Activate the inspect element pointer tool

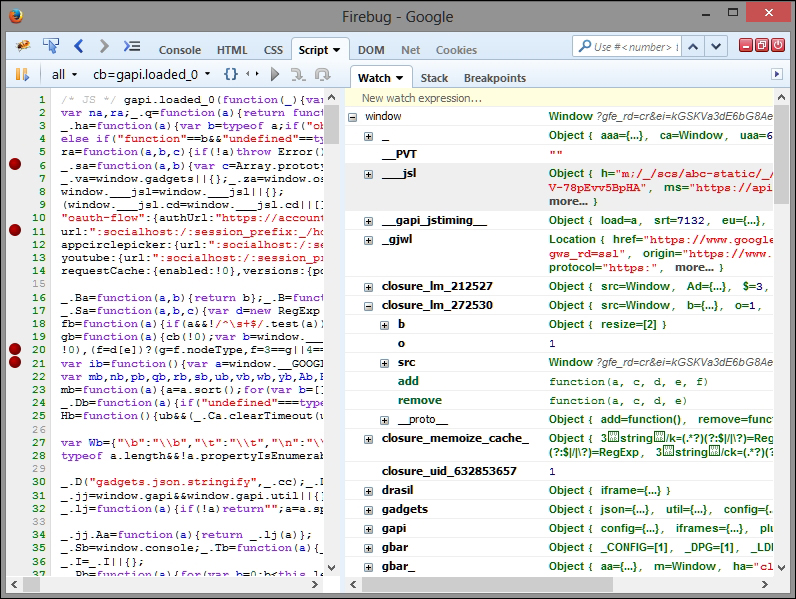(x=51, y=46)
